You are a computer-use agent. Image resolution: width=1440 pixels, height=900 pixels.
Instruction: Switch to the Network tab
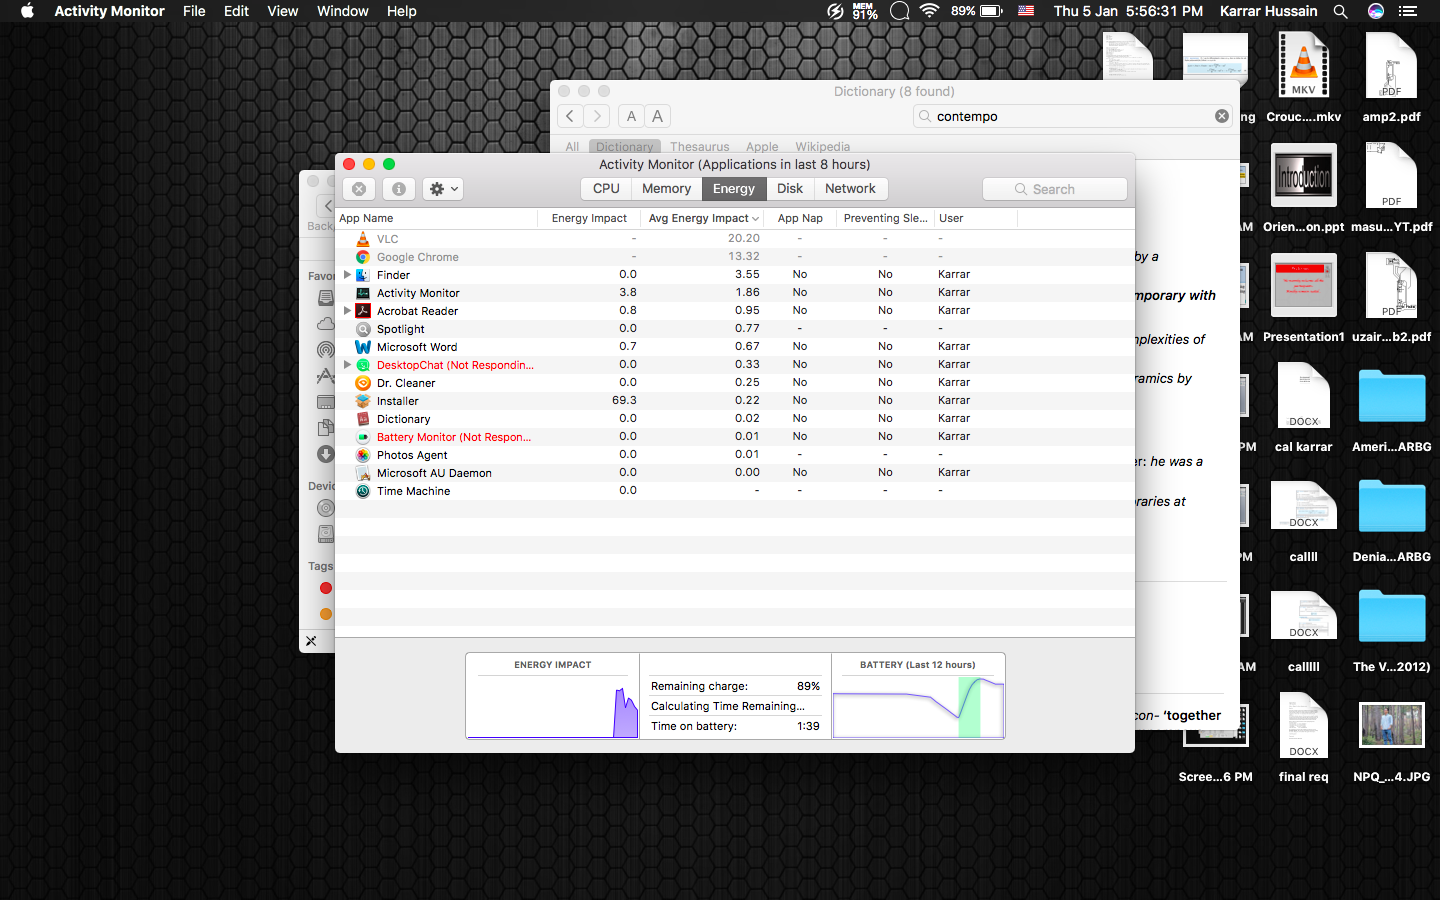coord(850,188)
